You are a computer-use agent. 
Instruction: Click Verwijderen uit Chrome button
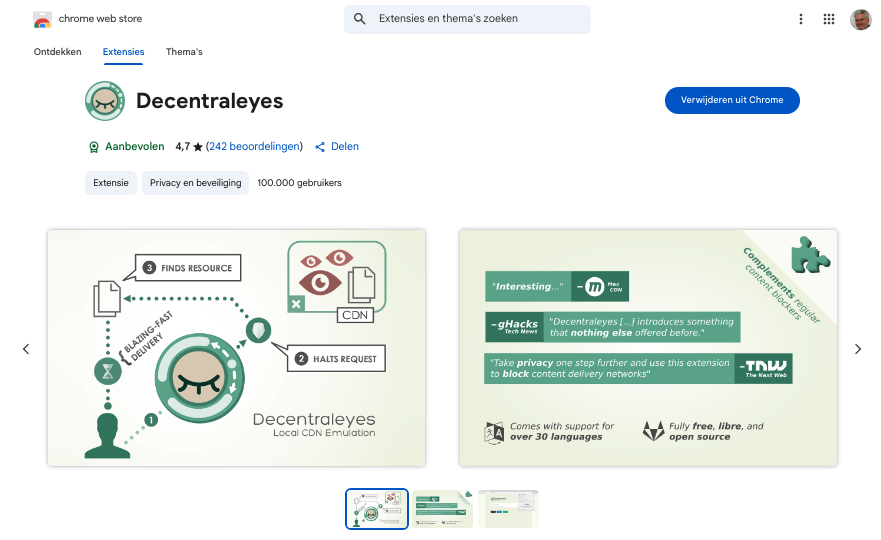[732, 100]
